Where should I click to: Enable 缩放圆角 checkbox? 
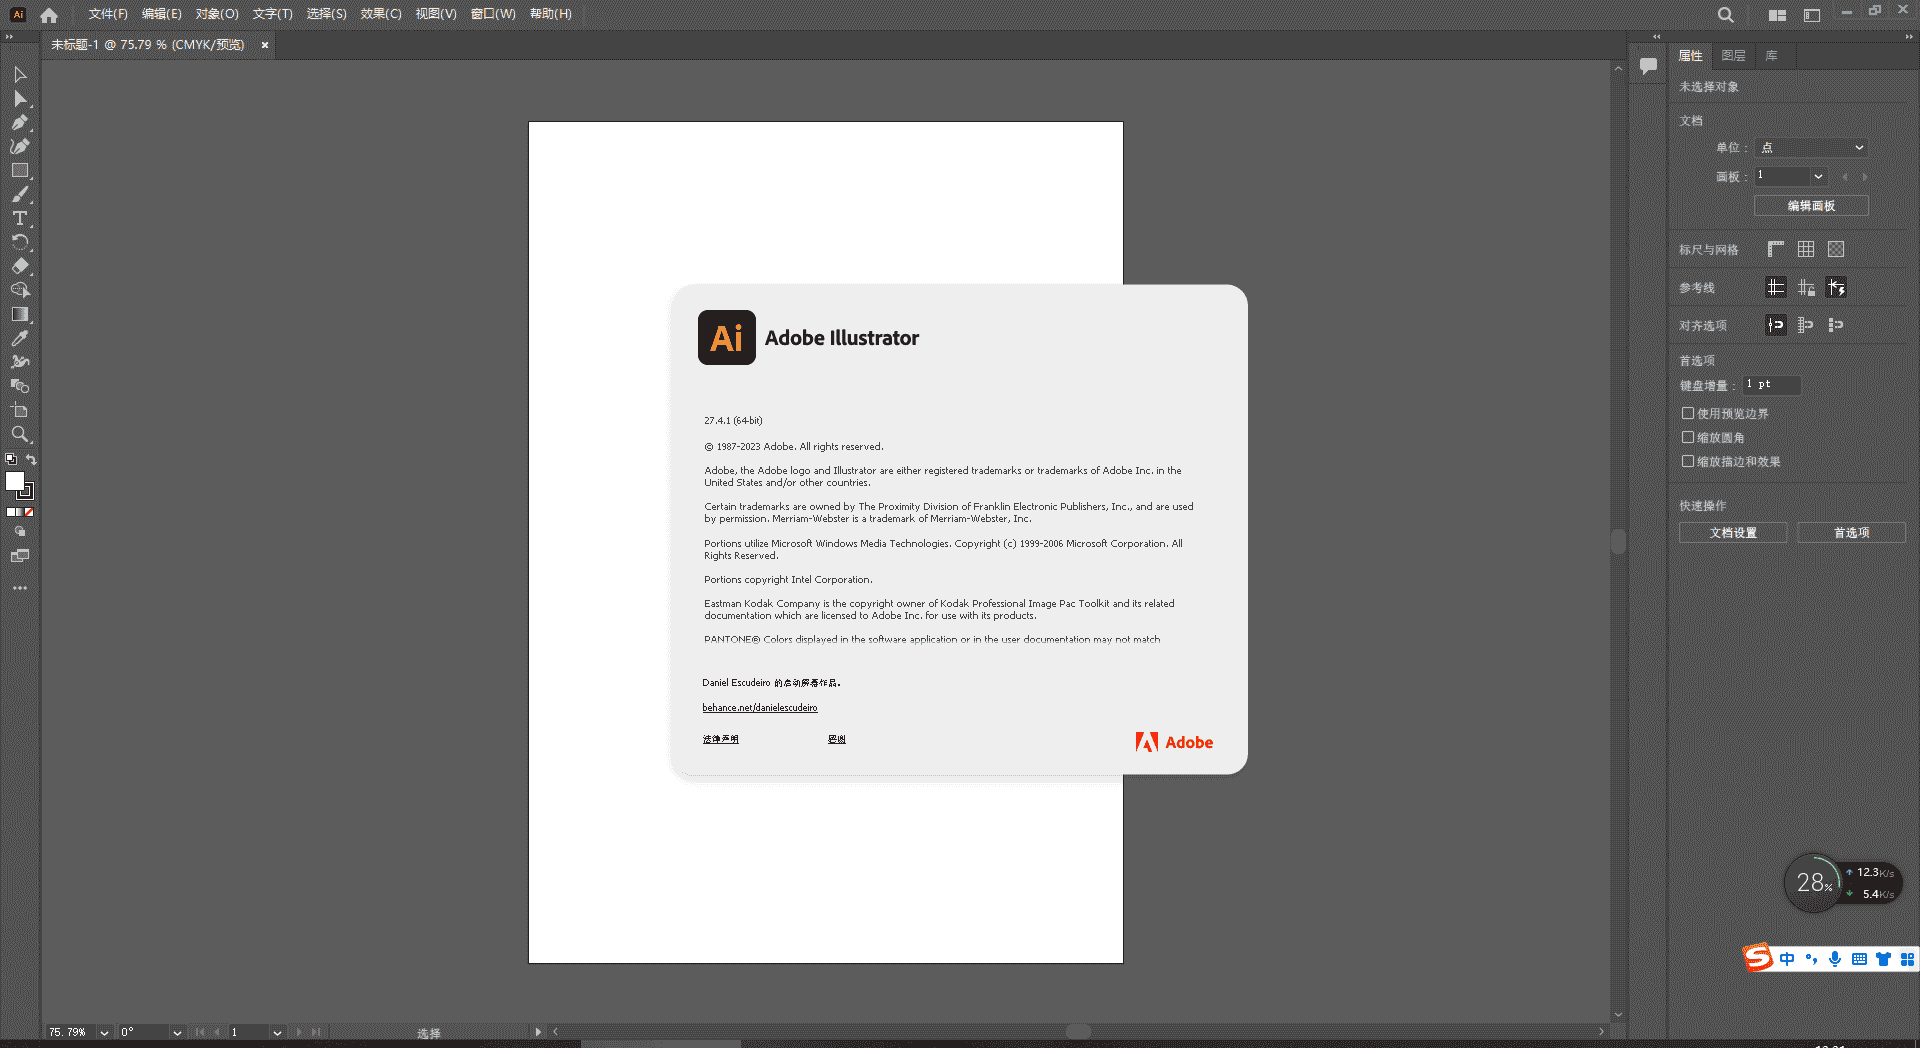tap(1688, 437)
